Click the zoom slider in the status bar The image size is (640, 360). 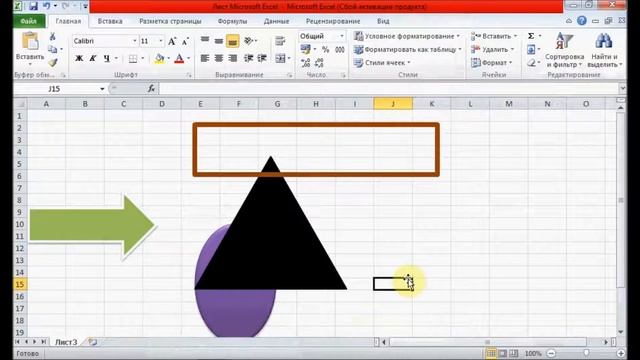[x=586, y=353]
